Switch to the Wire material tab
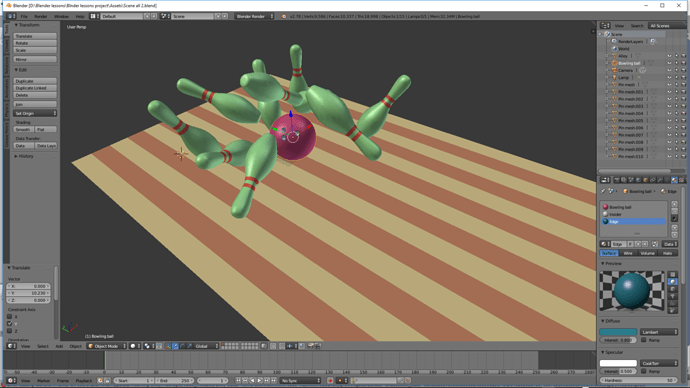 click(628, 253)
